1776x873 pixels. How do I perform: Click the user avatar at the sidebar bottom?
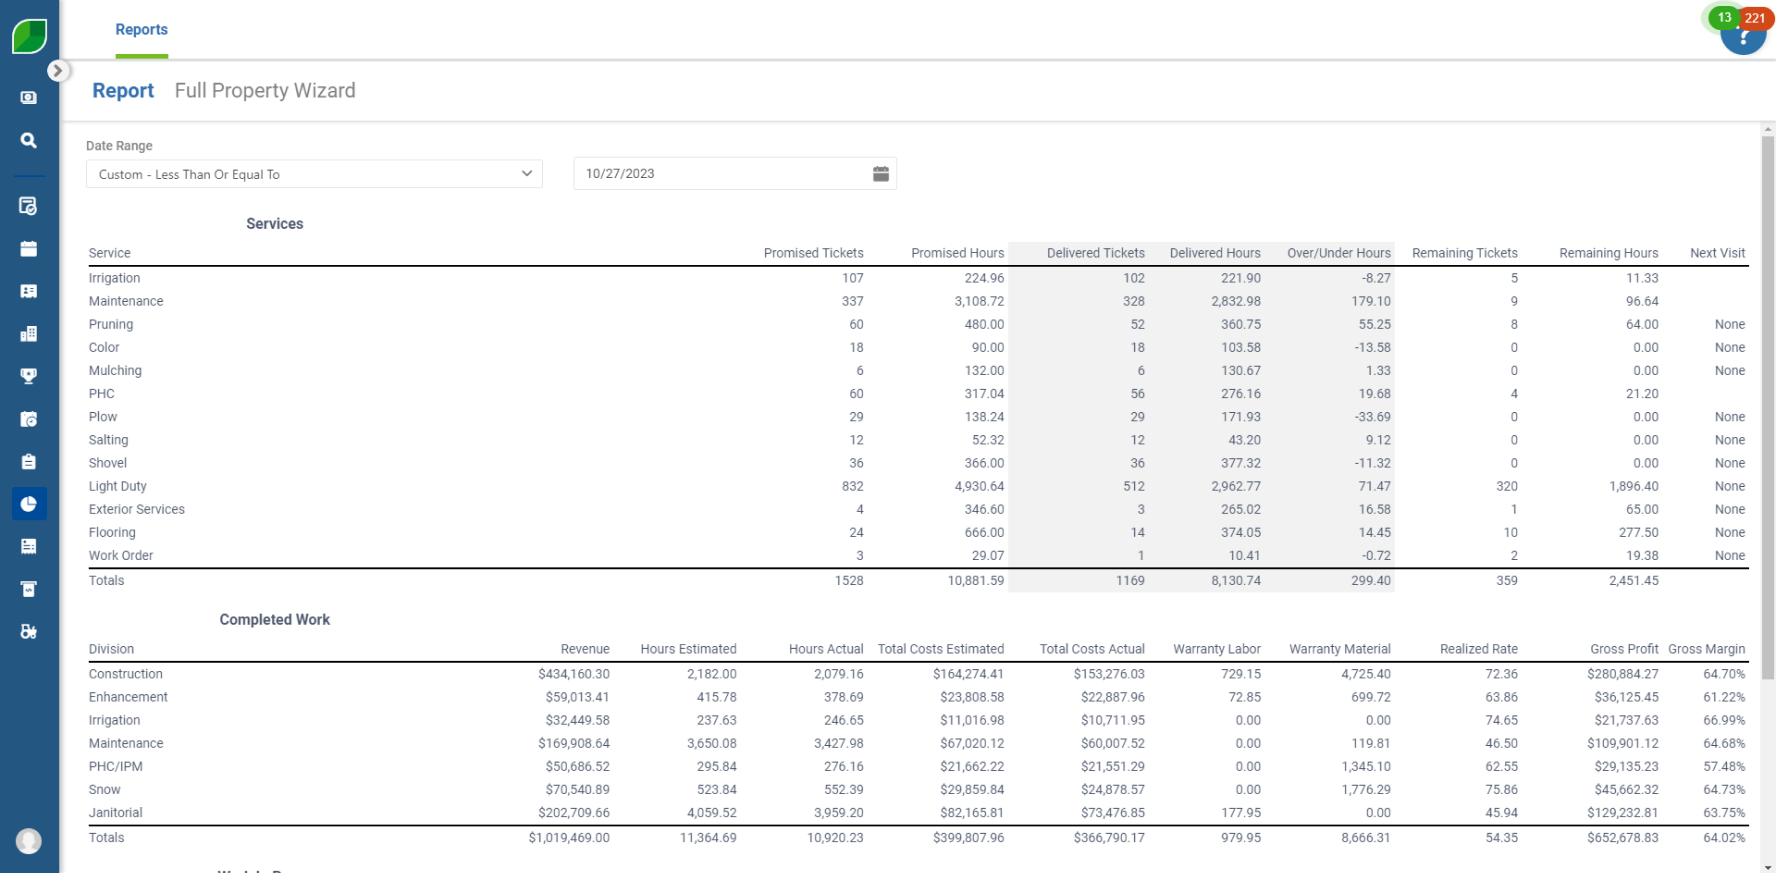coord(29,841)
